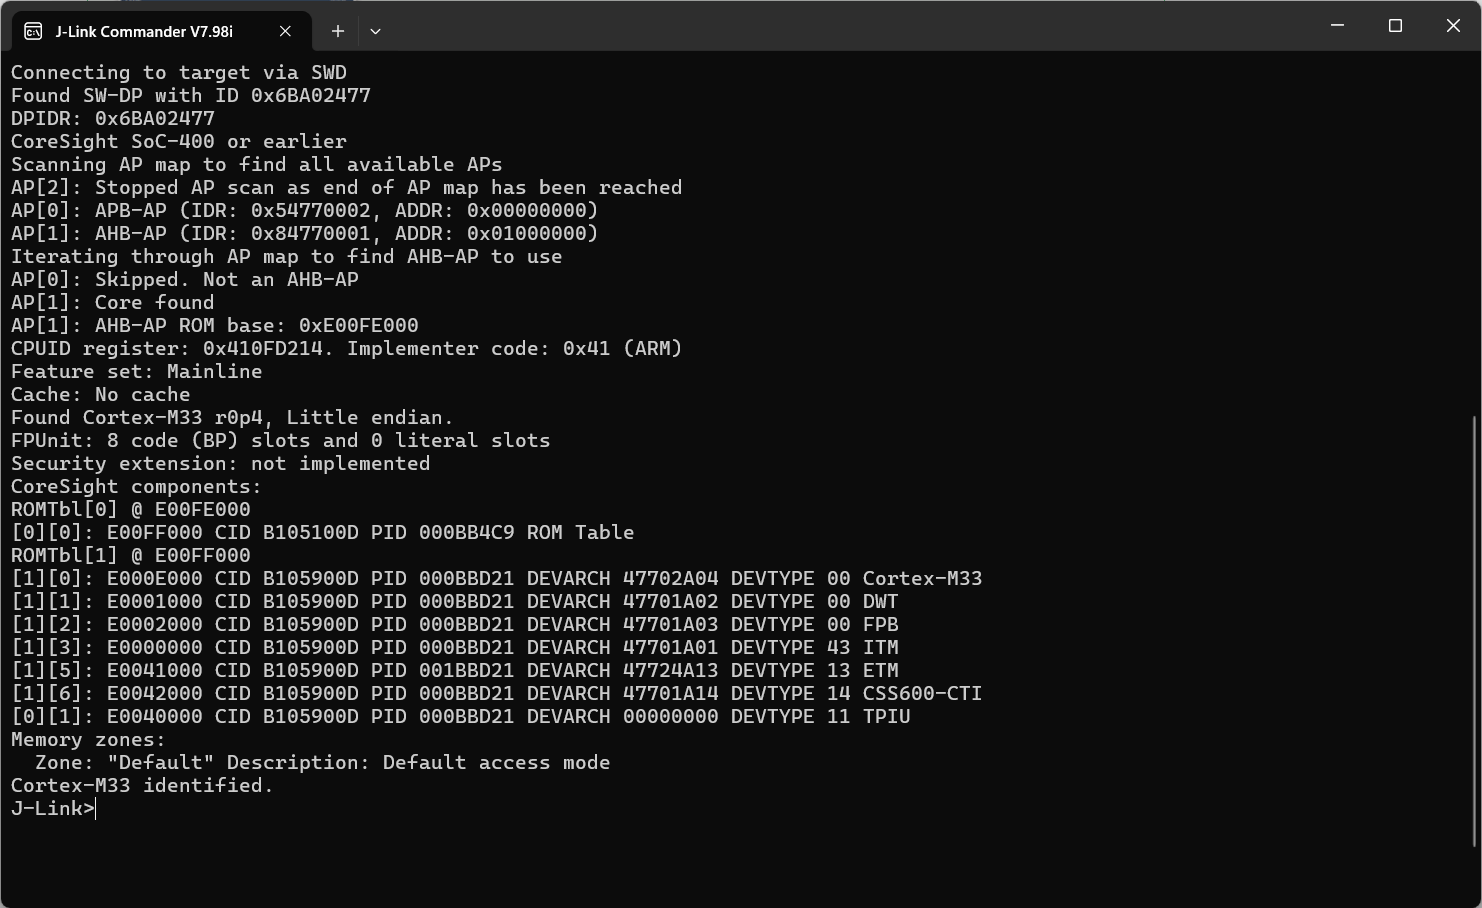Click the 'Found SW-DP with ID 0x6BA02477' line
1482x908 pixels.
coord(190,95)
